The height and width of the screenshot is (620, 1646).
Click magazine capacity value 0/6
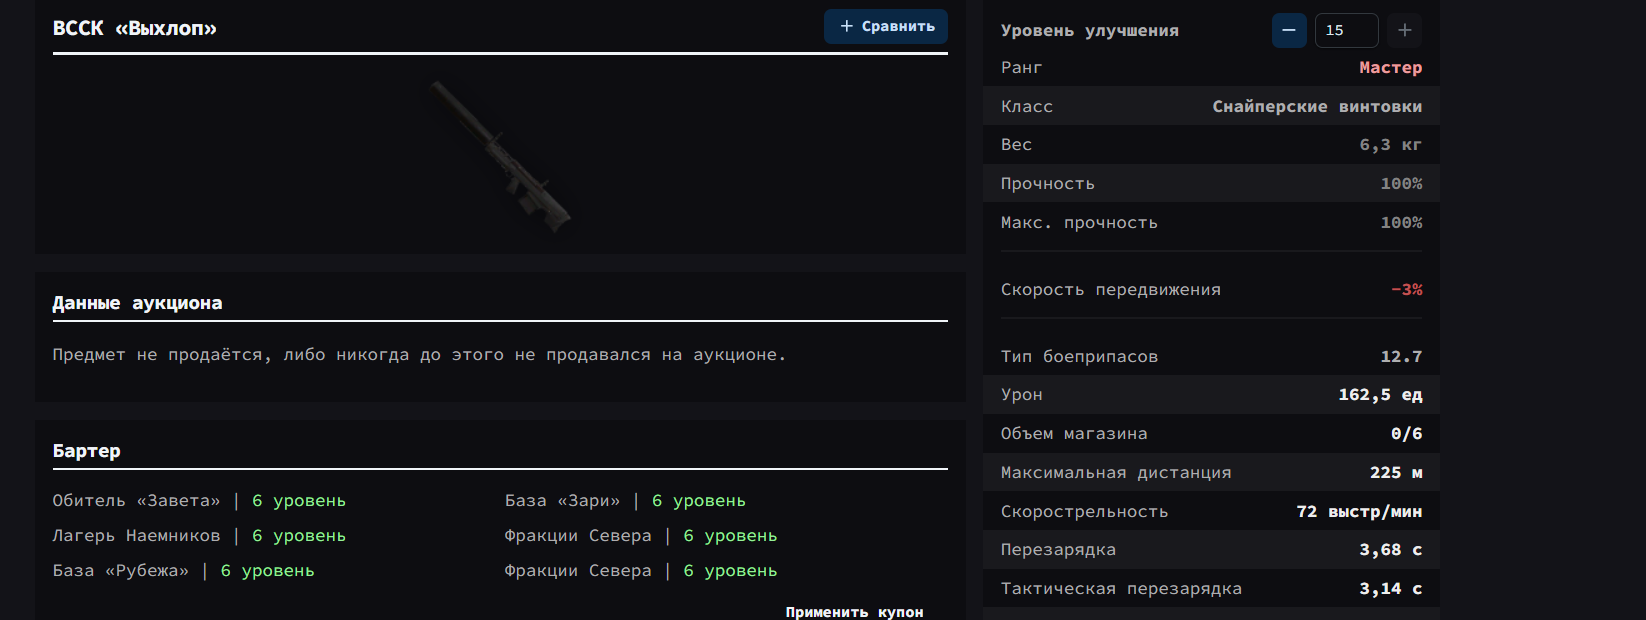(x=1406, y=434)
